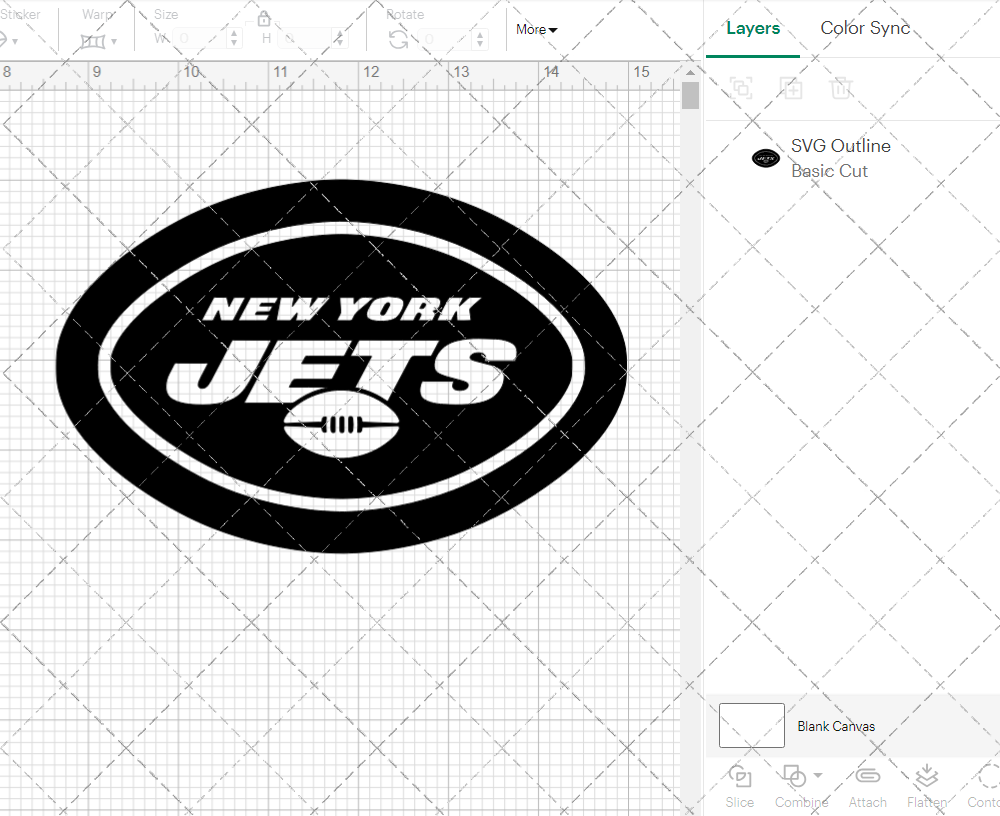Switch to the Layers tab

coord(753,28)
